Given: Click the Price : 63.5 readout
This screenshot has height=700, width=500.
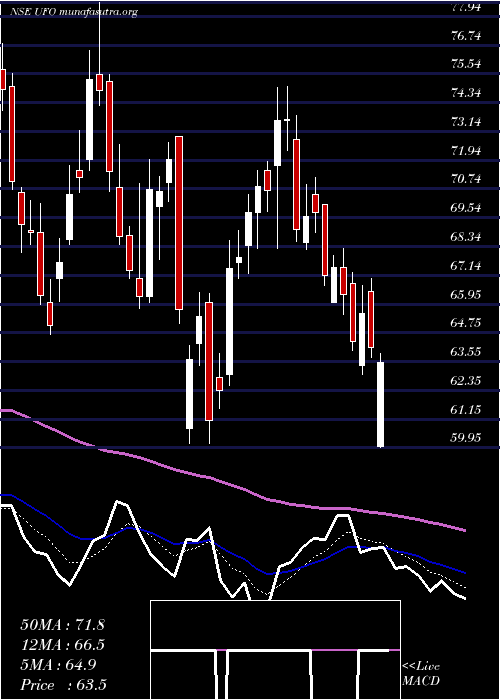Looking at the screenshot, I should pos(63,685).
